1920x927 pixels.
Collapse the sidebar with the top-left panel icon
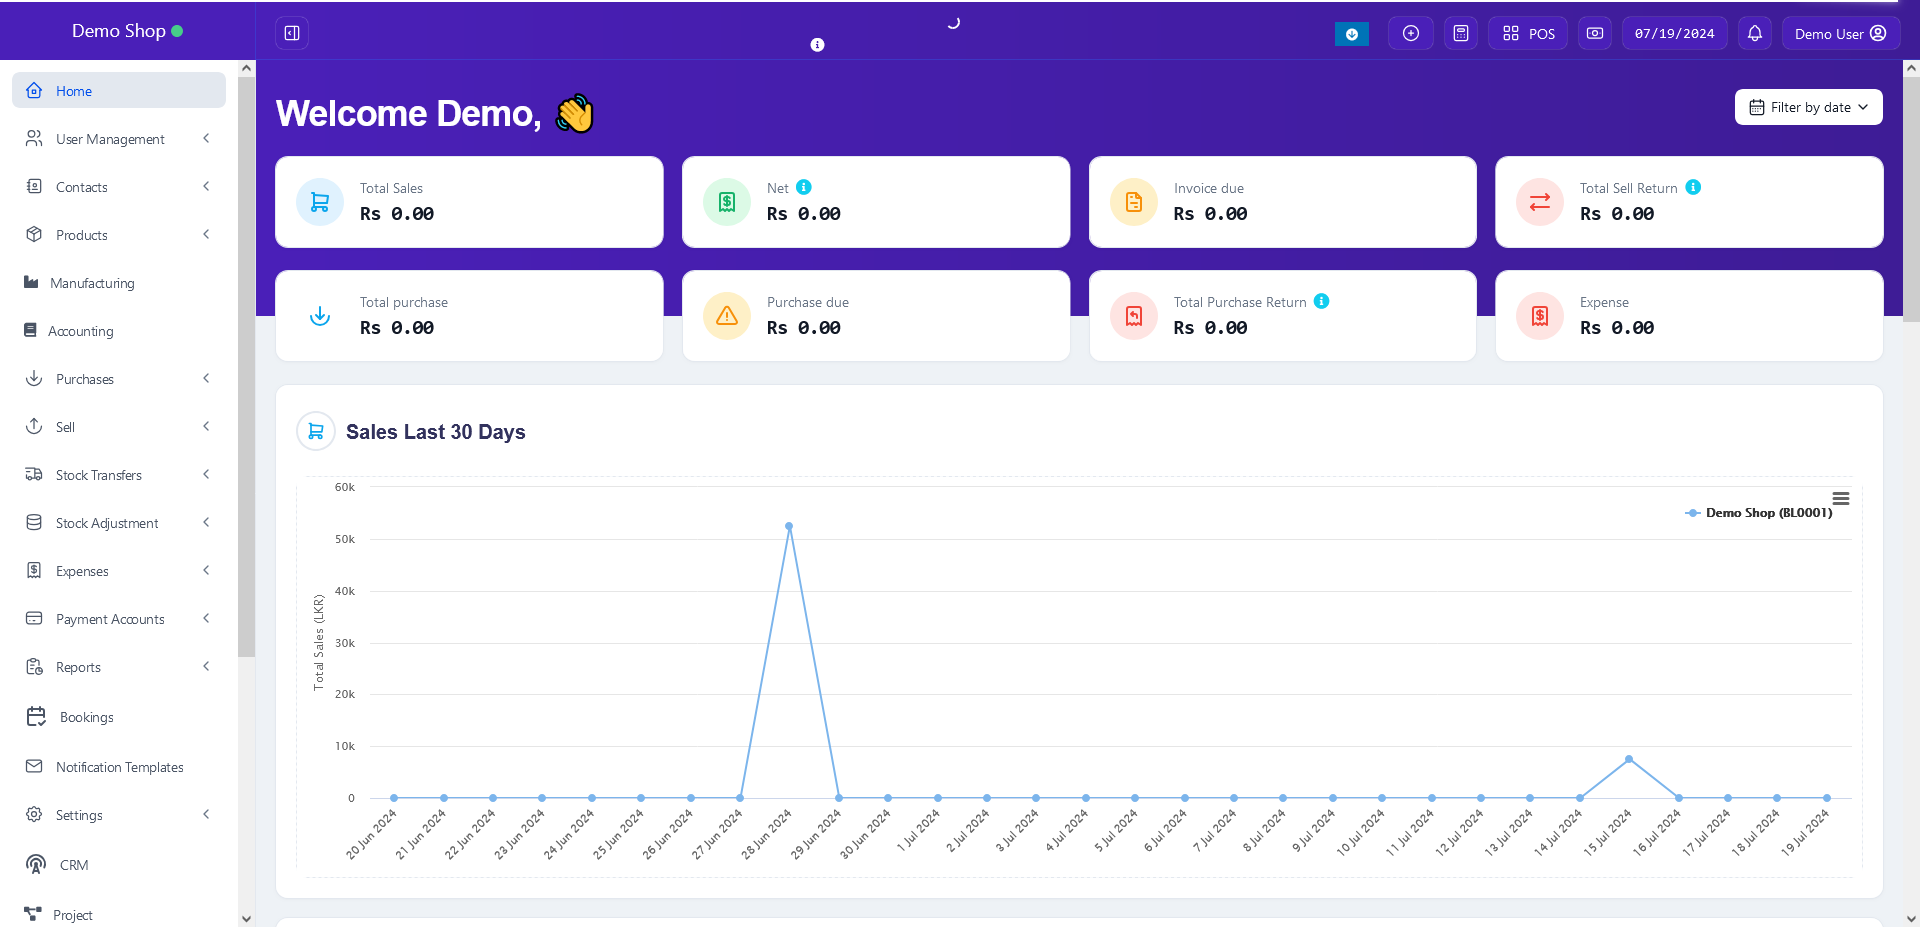click(292, 33)
